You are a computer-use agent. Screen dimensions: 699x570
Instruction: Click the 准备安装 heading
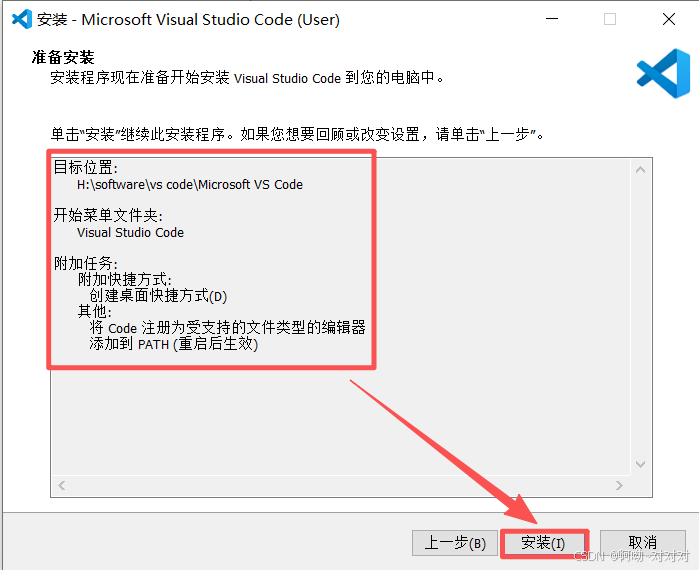tap(63, 57)
